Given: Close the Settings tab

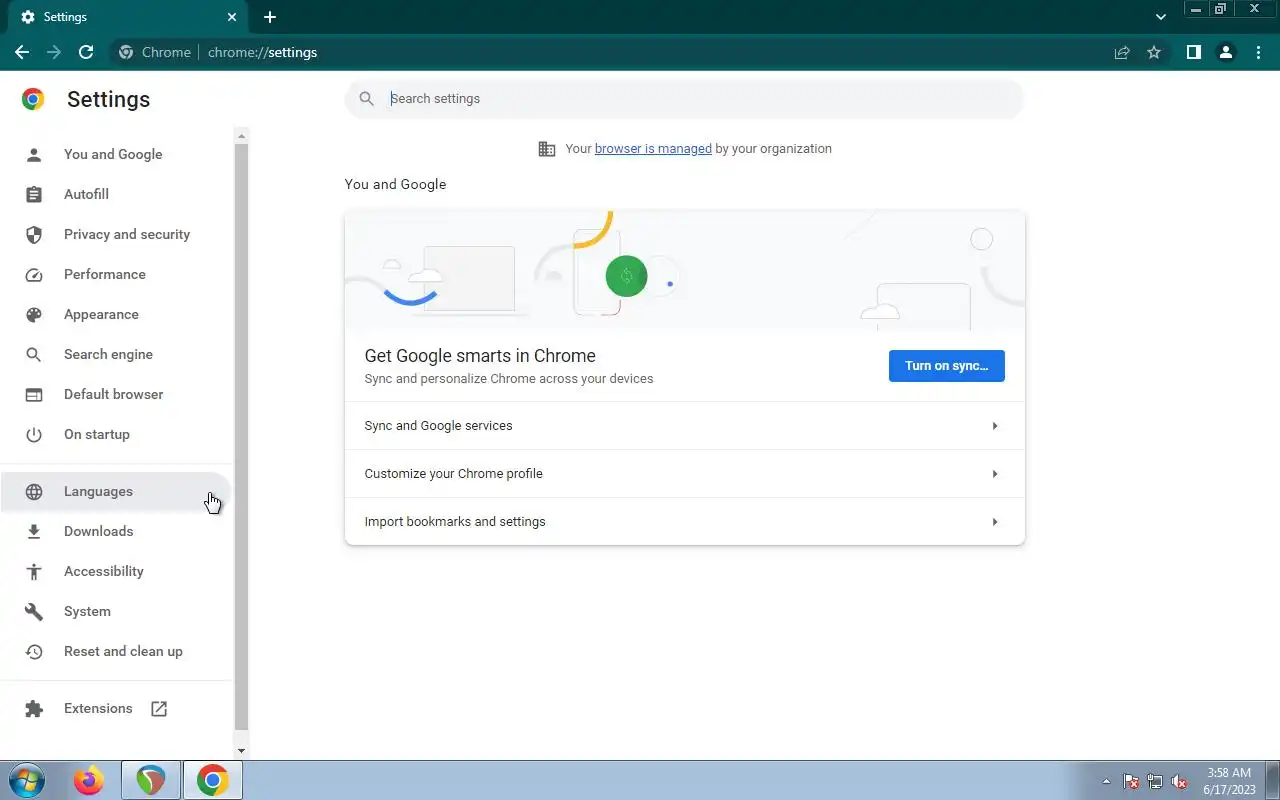Looking at the screenshot, I should click(231, 17).
